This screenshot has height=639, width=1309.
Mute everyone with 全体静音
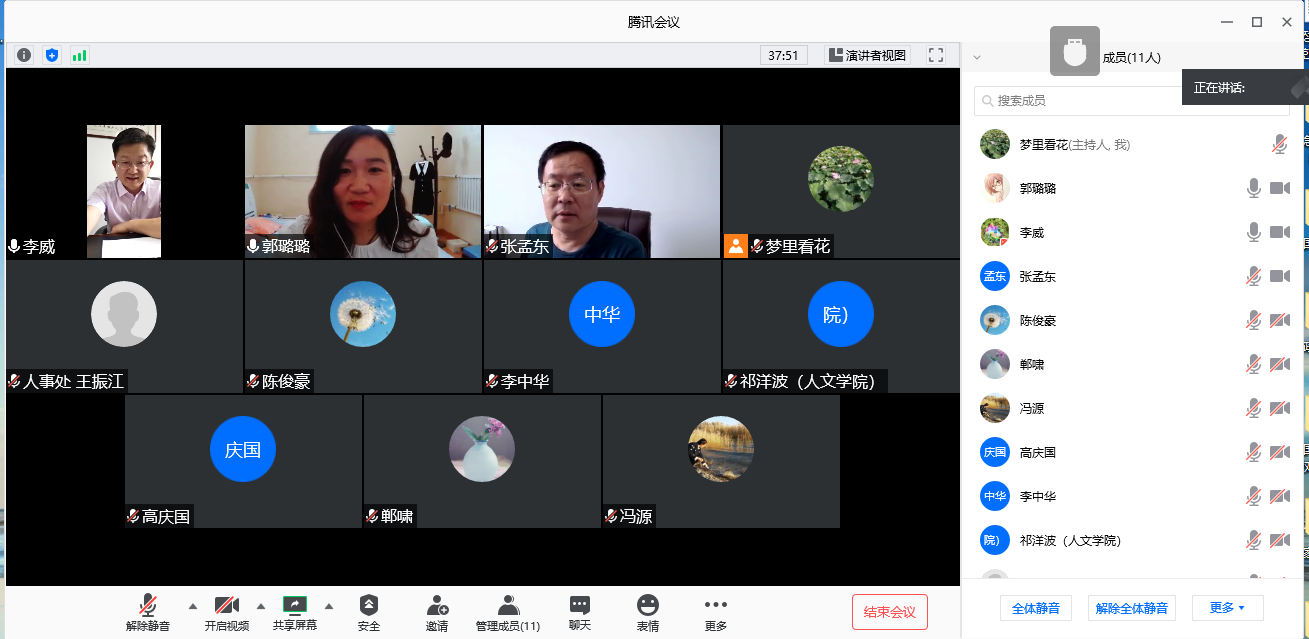click(1036, 607)
